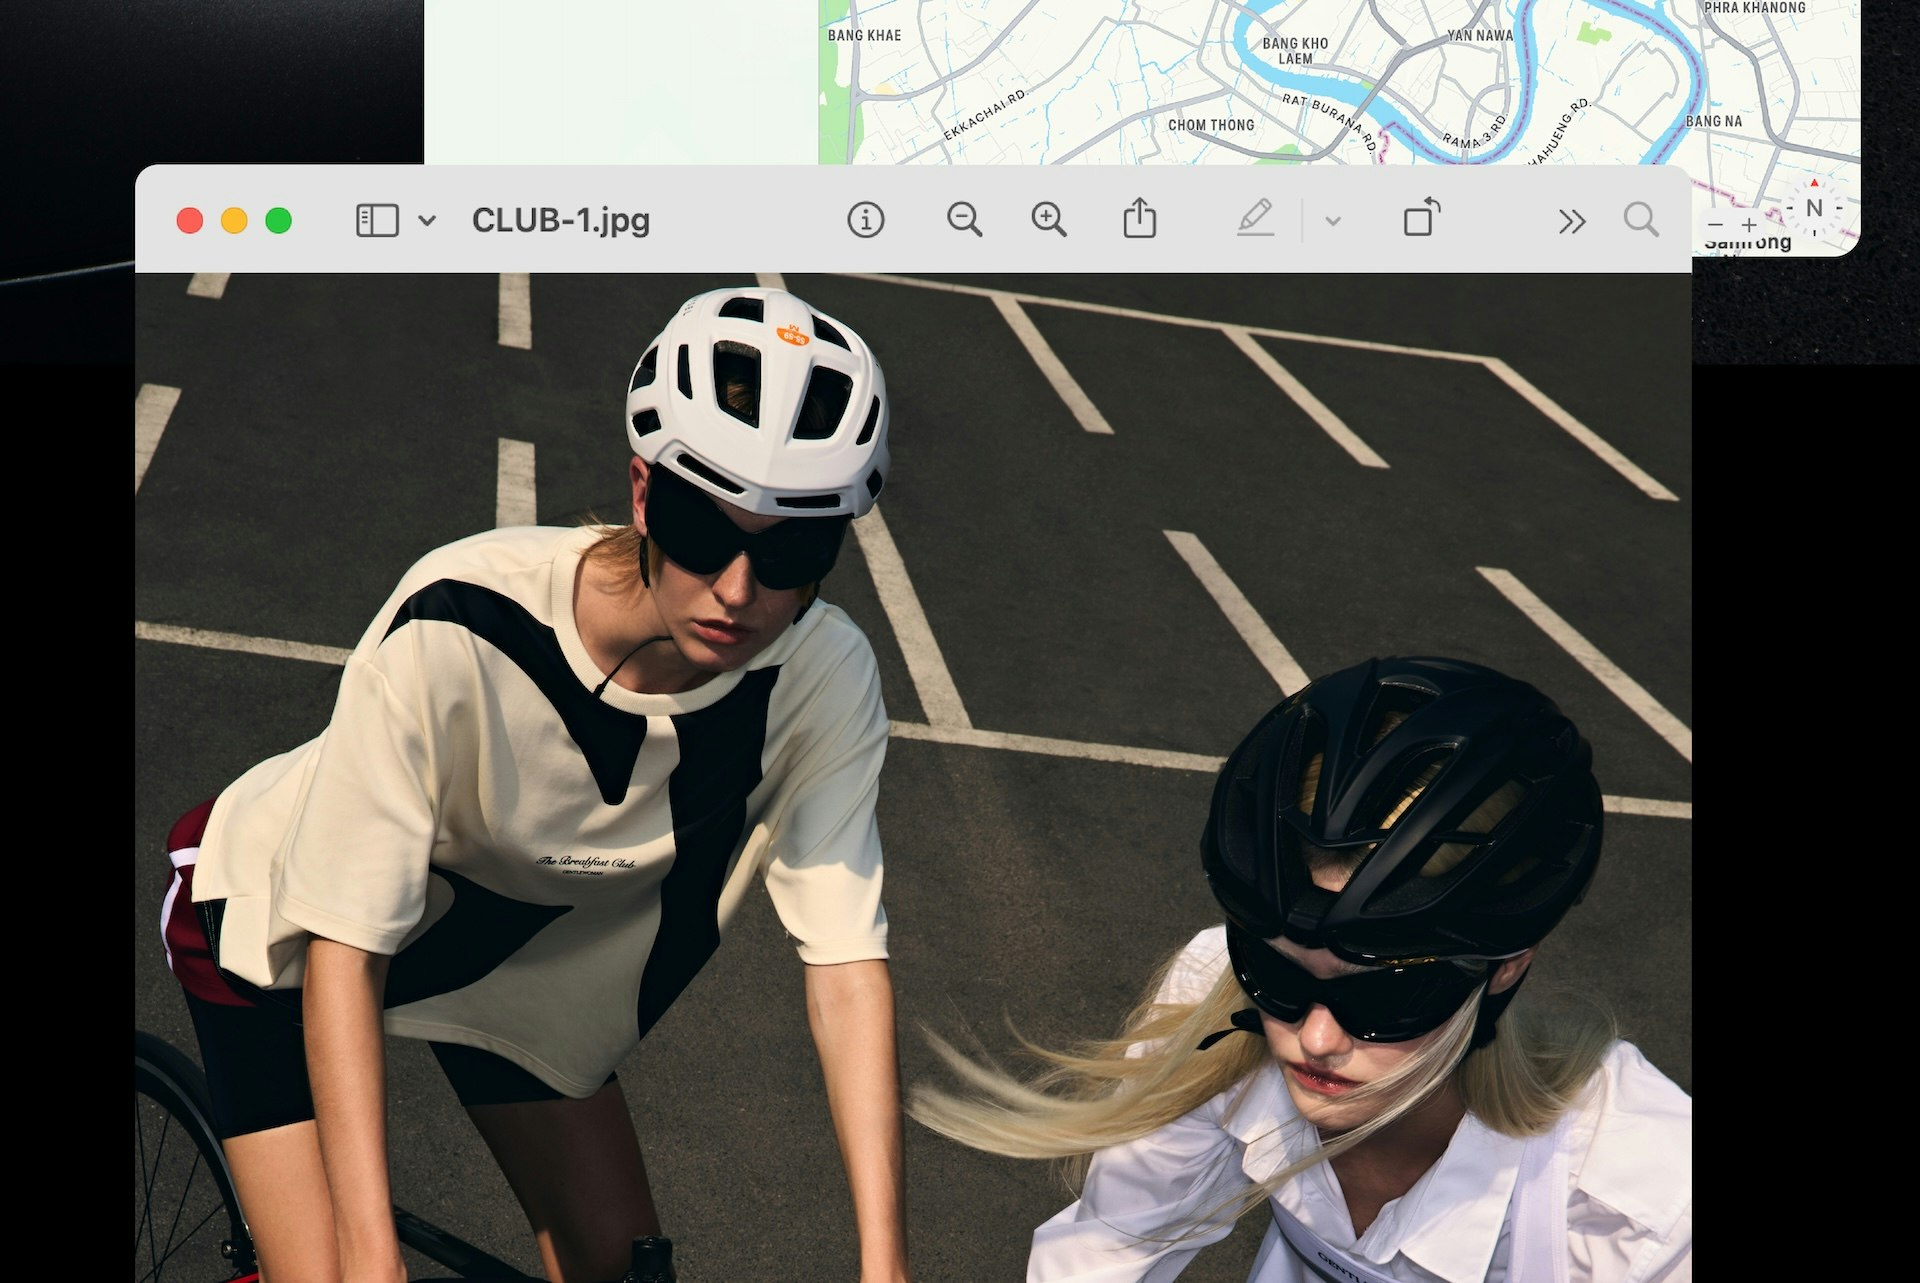
Task: Select YAN NAWA label on map
Action: tap(1480, 35)
